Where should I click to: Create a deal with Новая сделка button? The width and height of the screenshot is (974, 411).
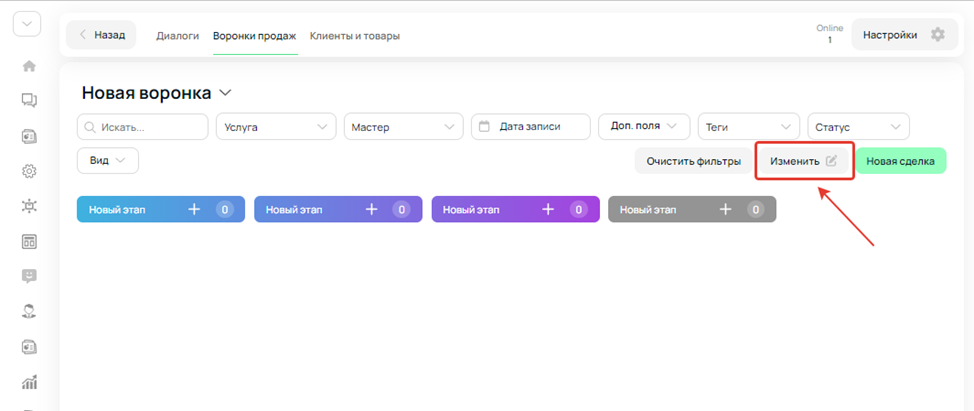[x=901, y=161]
